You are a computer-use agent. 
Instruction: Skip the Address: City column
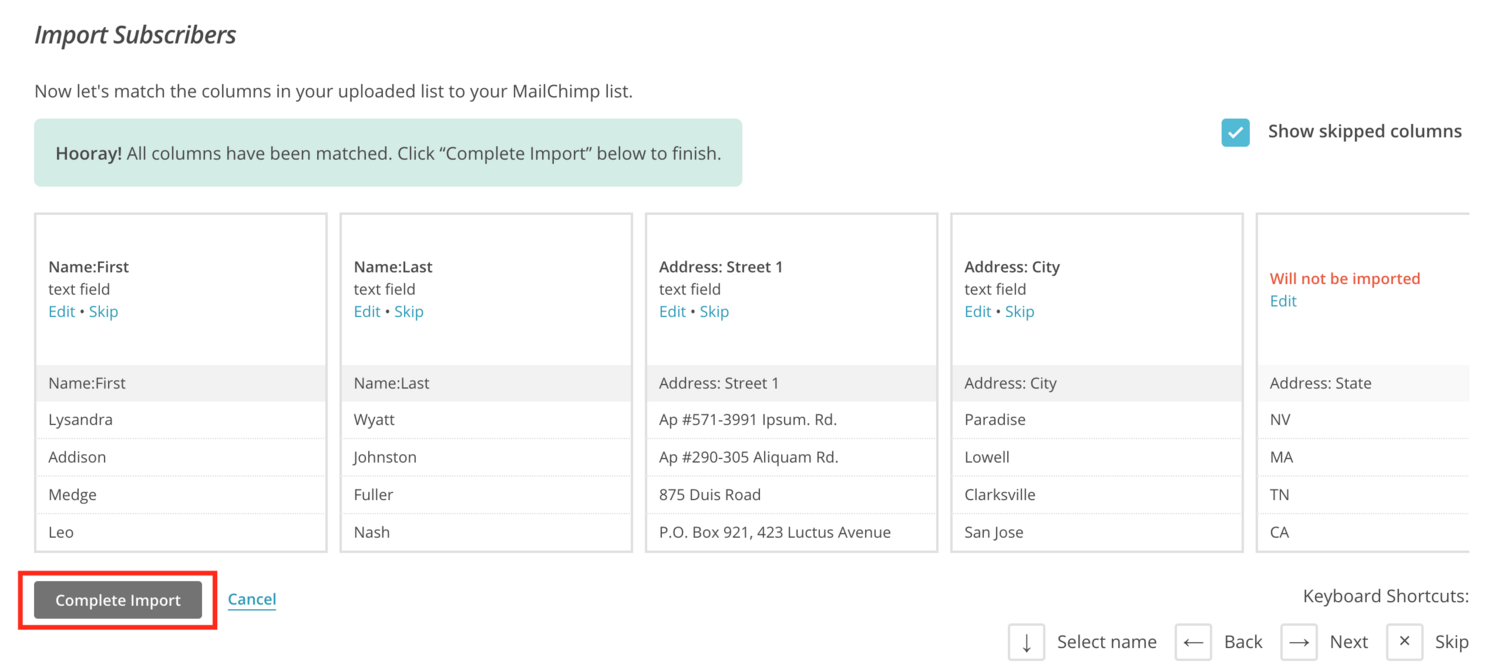coord(1019,312)
